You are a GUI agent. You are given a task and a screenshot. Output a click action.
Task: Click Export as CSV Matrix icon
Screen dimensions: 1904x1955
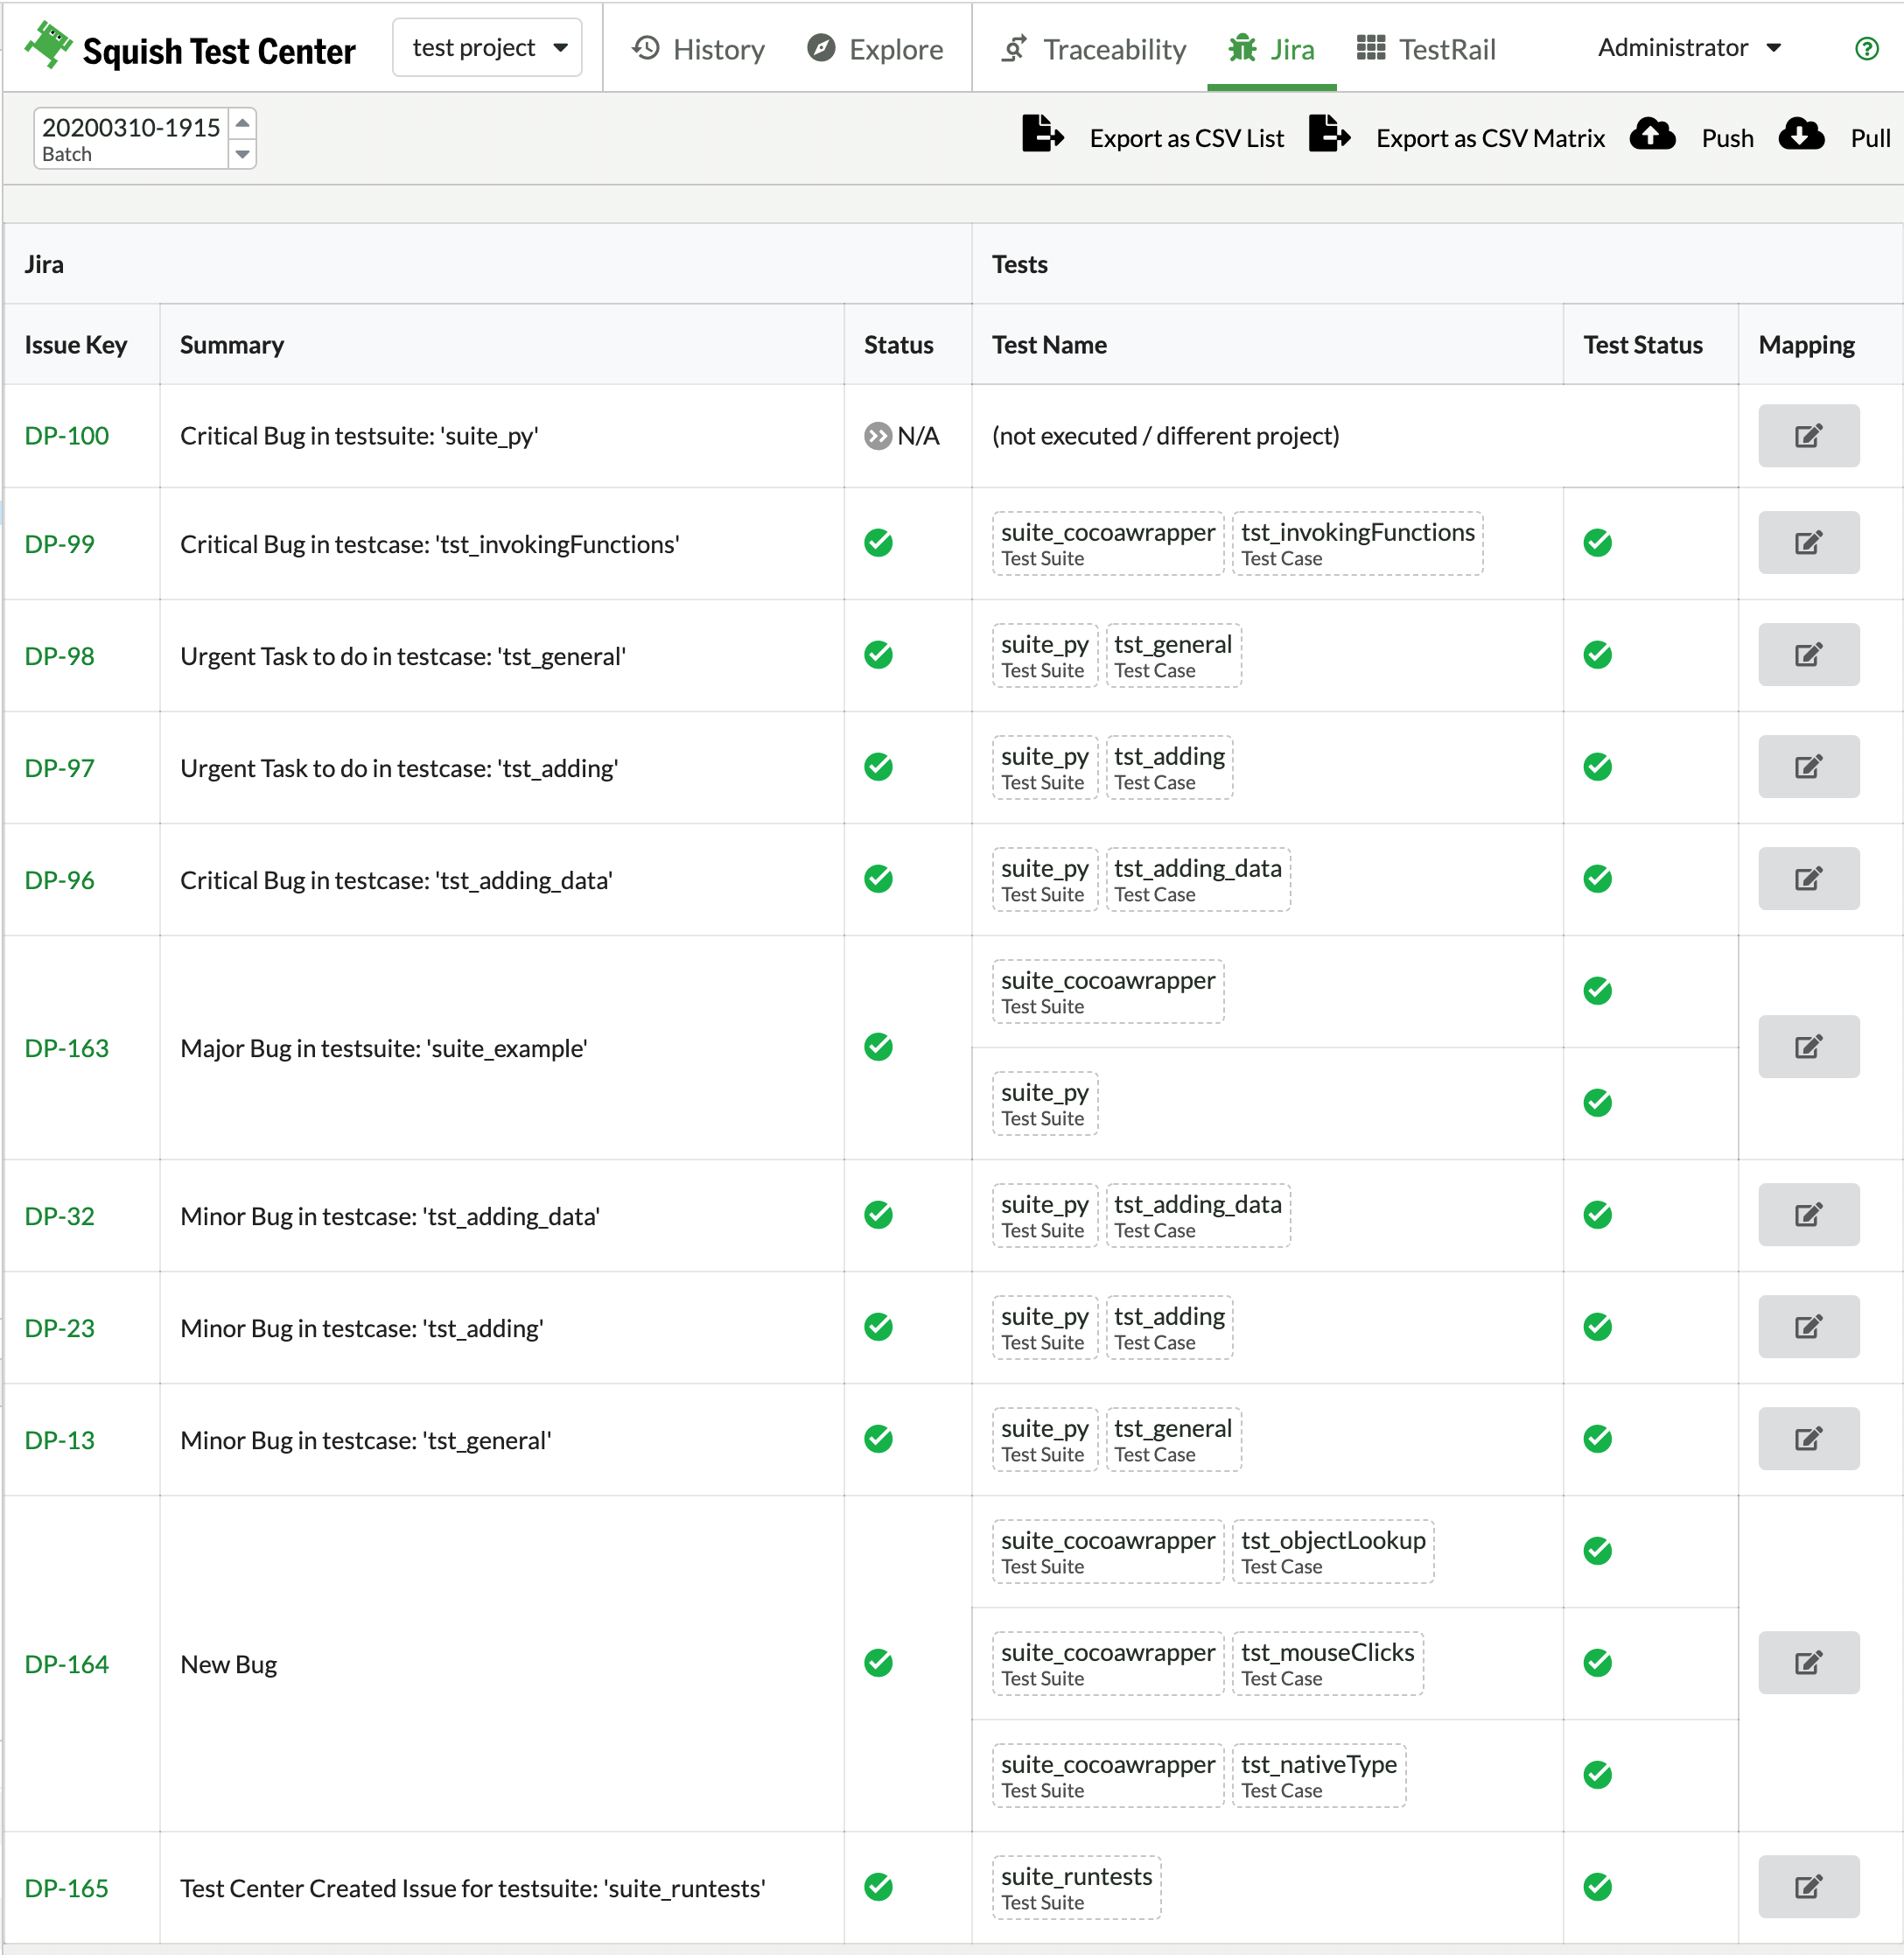tap(1329, 134)
